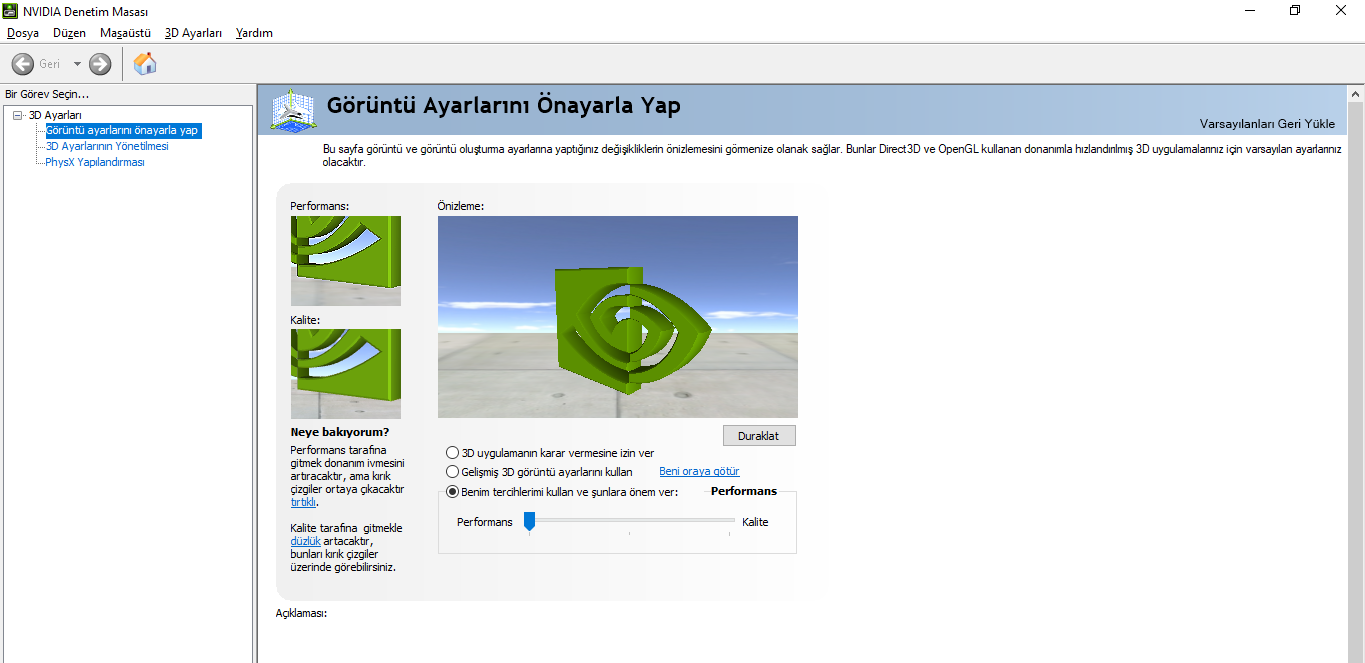1365x663 pixels.
Task: Click the Back (Geri) arrow icon
Action: click(x=23, y=64)
